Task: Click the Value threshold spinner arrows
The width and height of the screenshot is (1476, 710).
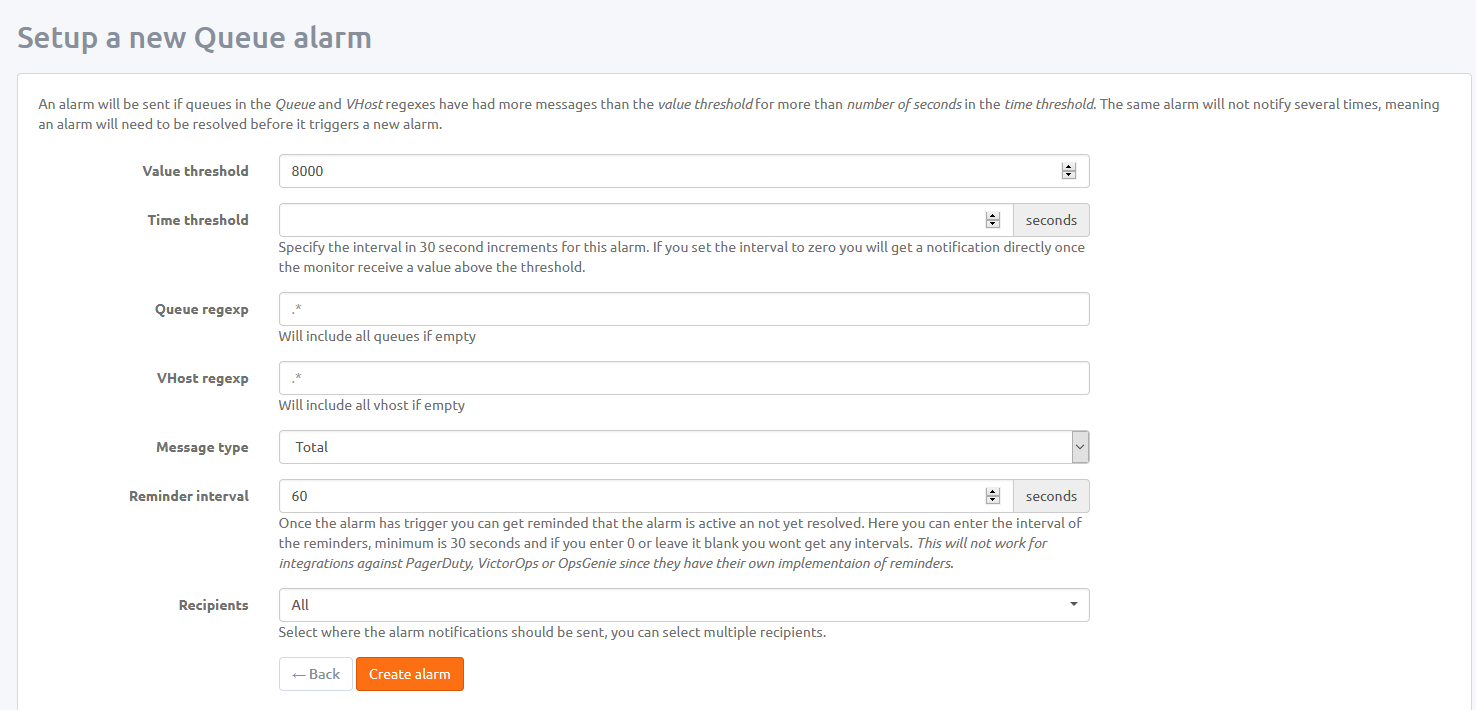Action: point(1069,171)
